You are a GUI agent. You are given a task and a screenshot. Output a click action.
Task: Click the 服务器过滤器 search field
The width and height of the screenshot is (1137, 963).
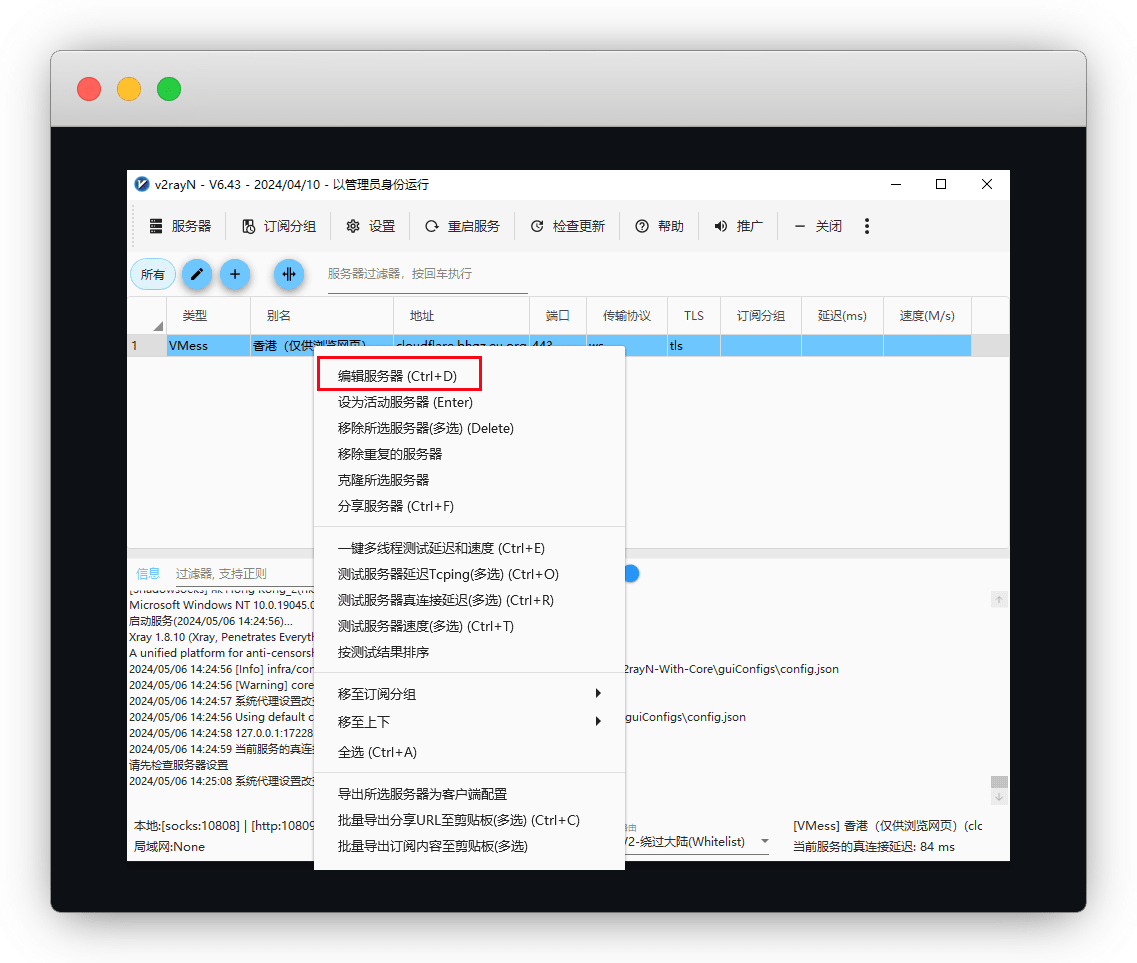(427, 274)
